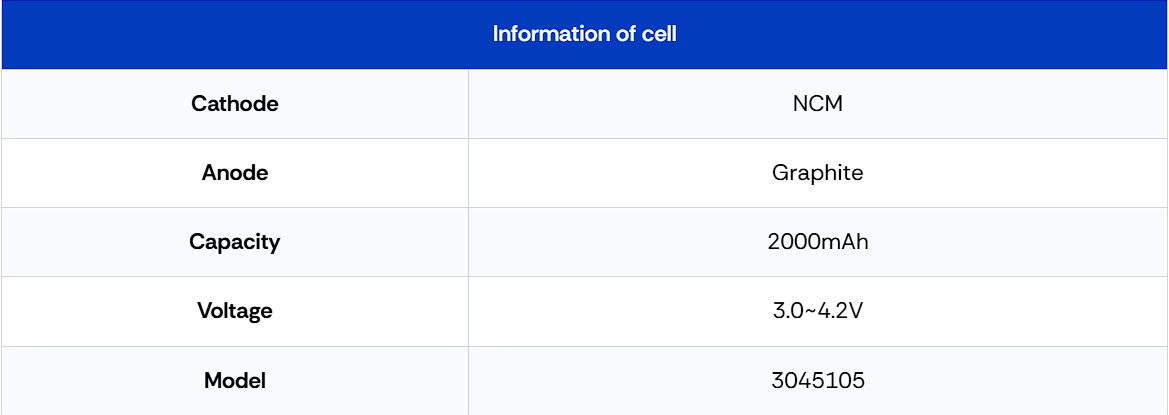Viewport: 1169px width, 415px height.
Task: Click the 2000mAh capacity value
Action: pyautogui.click(x=818, y=242)
